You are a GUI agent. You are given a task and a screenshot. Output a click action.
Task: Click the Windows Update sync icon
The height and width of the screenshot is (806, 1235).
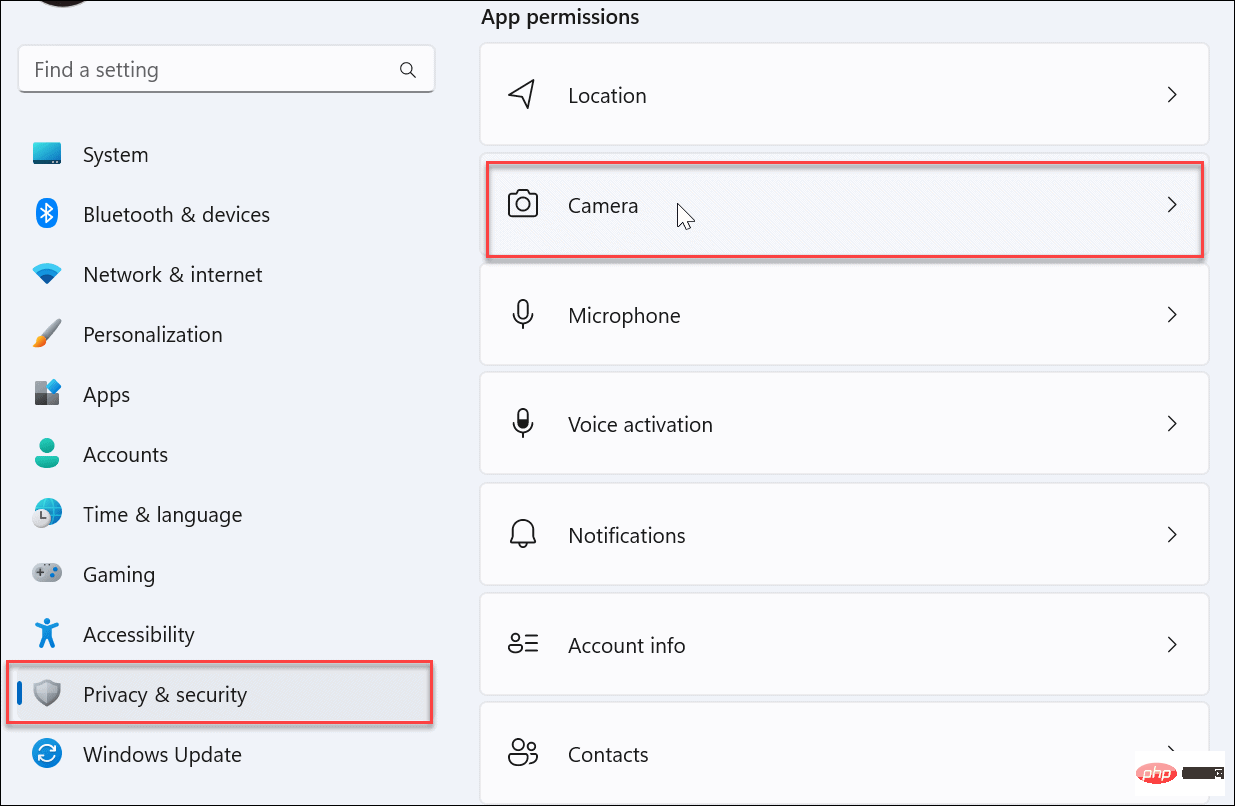point(47,754)
